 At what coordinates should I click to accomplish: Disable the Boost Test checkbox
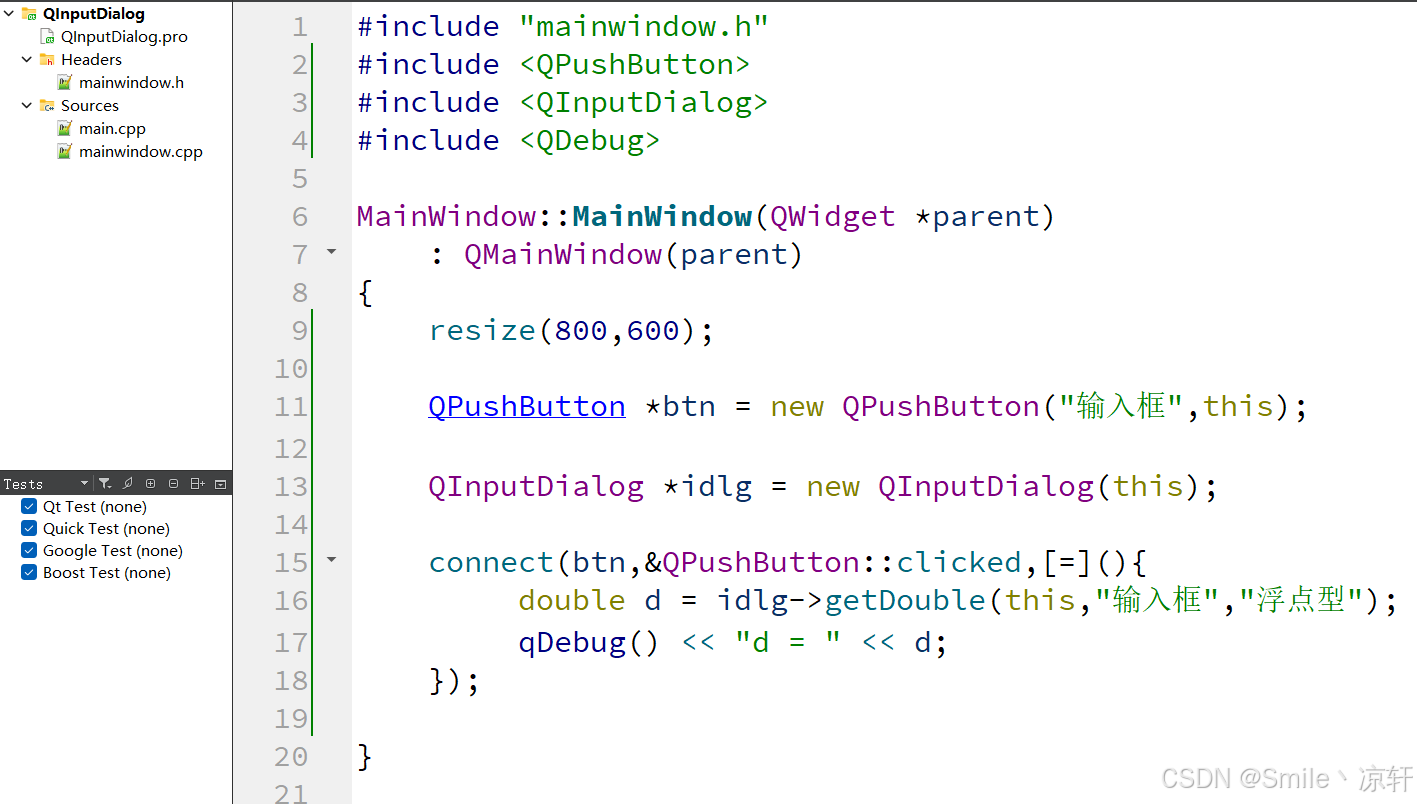(29, 572)
